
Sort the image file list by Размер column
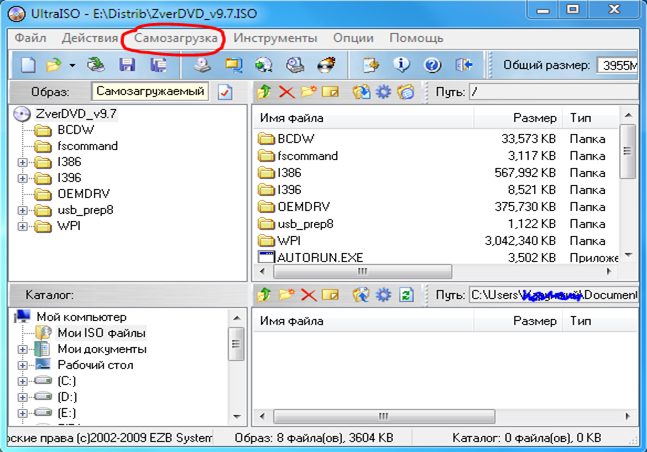pos(517,118)
